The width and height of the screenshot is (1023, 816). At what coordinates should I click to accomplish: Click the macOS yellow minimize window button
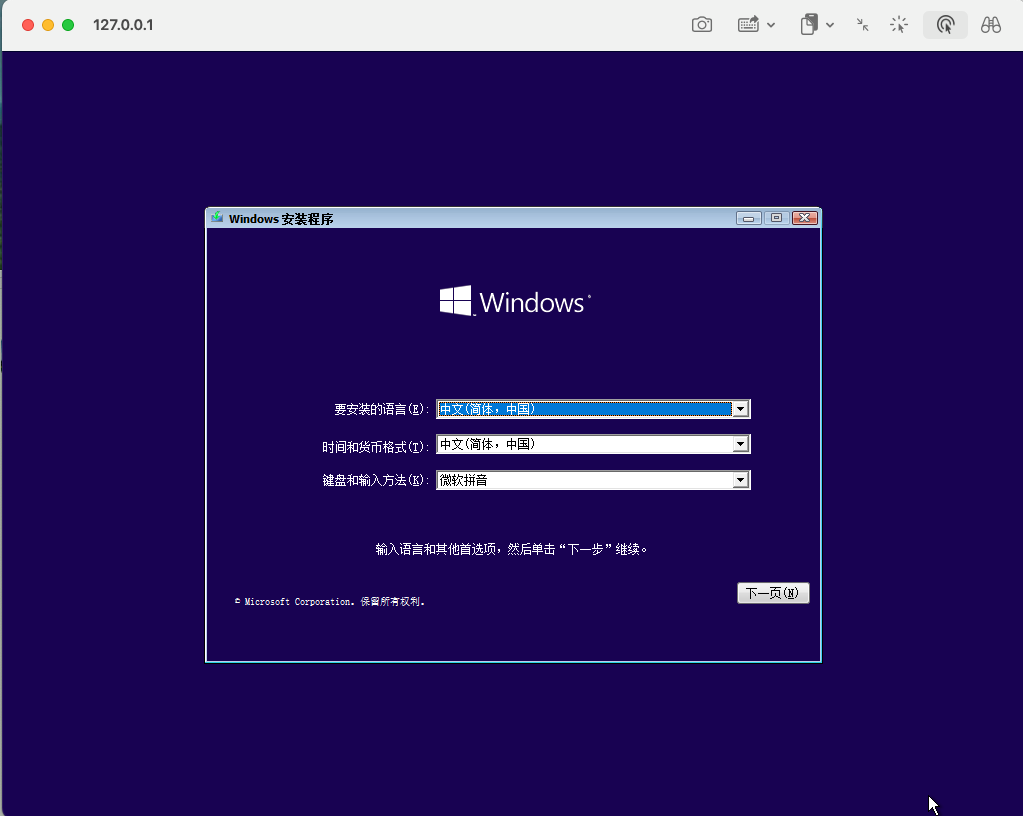[48, 24]
